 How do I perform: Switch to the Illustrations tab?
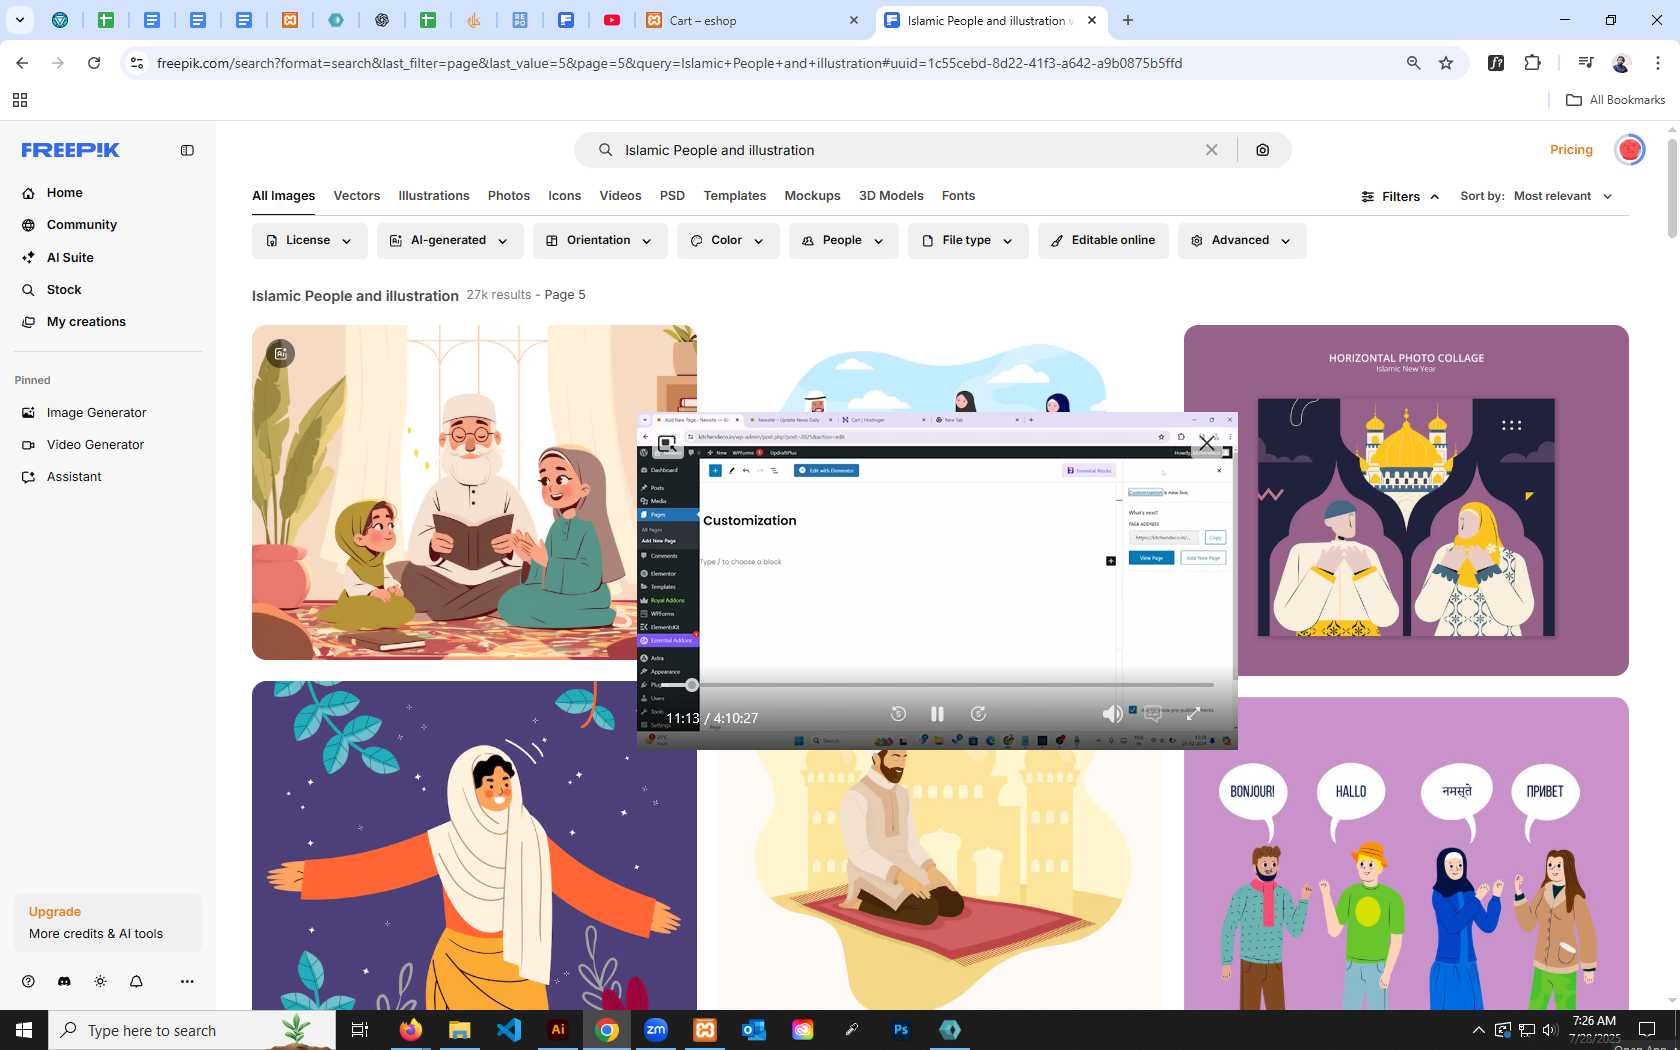tap(434, 196)
